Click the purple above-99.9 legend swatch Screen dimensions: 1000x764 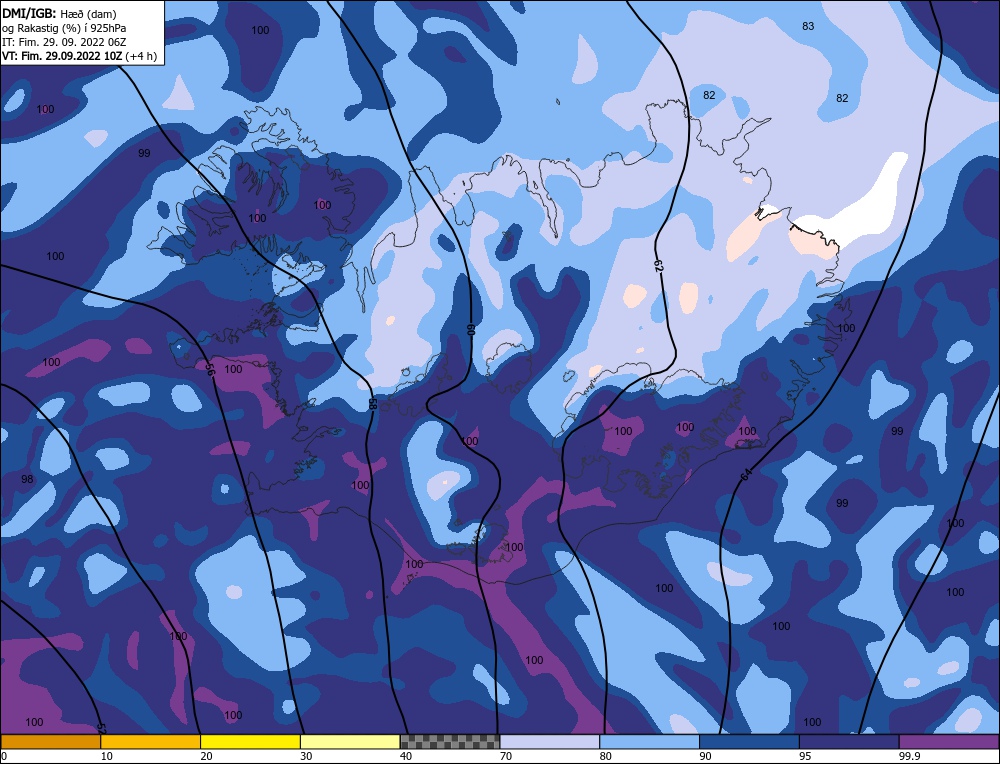coord(950,741)
